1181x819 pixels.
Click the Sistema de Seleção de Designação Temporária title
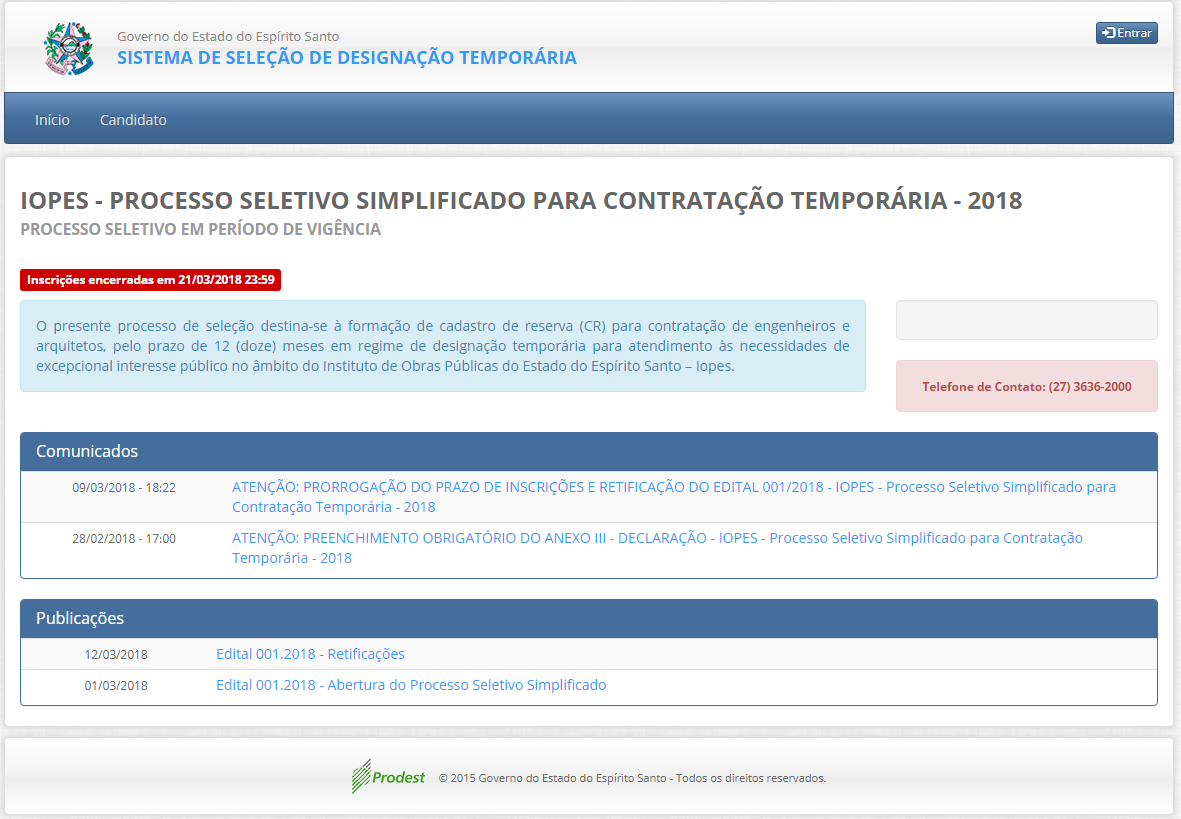click(x=346, y=58)
